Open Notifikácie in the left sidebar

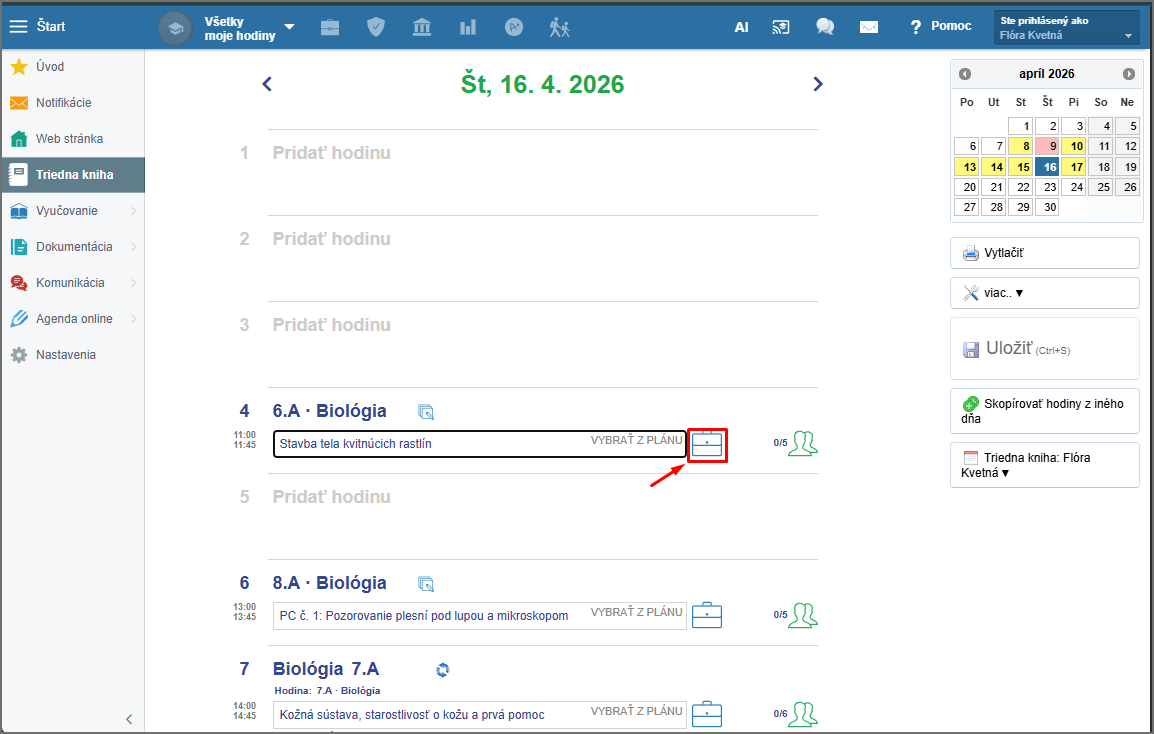[x=64, y=103]
